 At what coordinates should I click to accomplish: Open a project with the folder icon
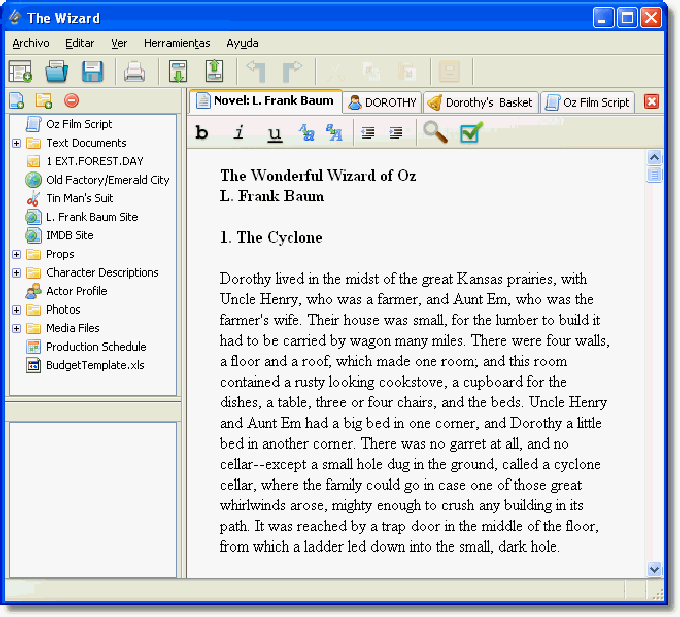point(56,71)
